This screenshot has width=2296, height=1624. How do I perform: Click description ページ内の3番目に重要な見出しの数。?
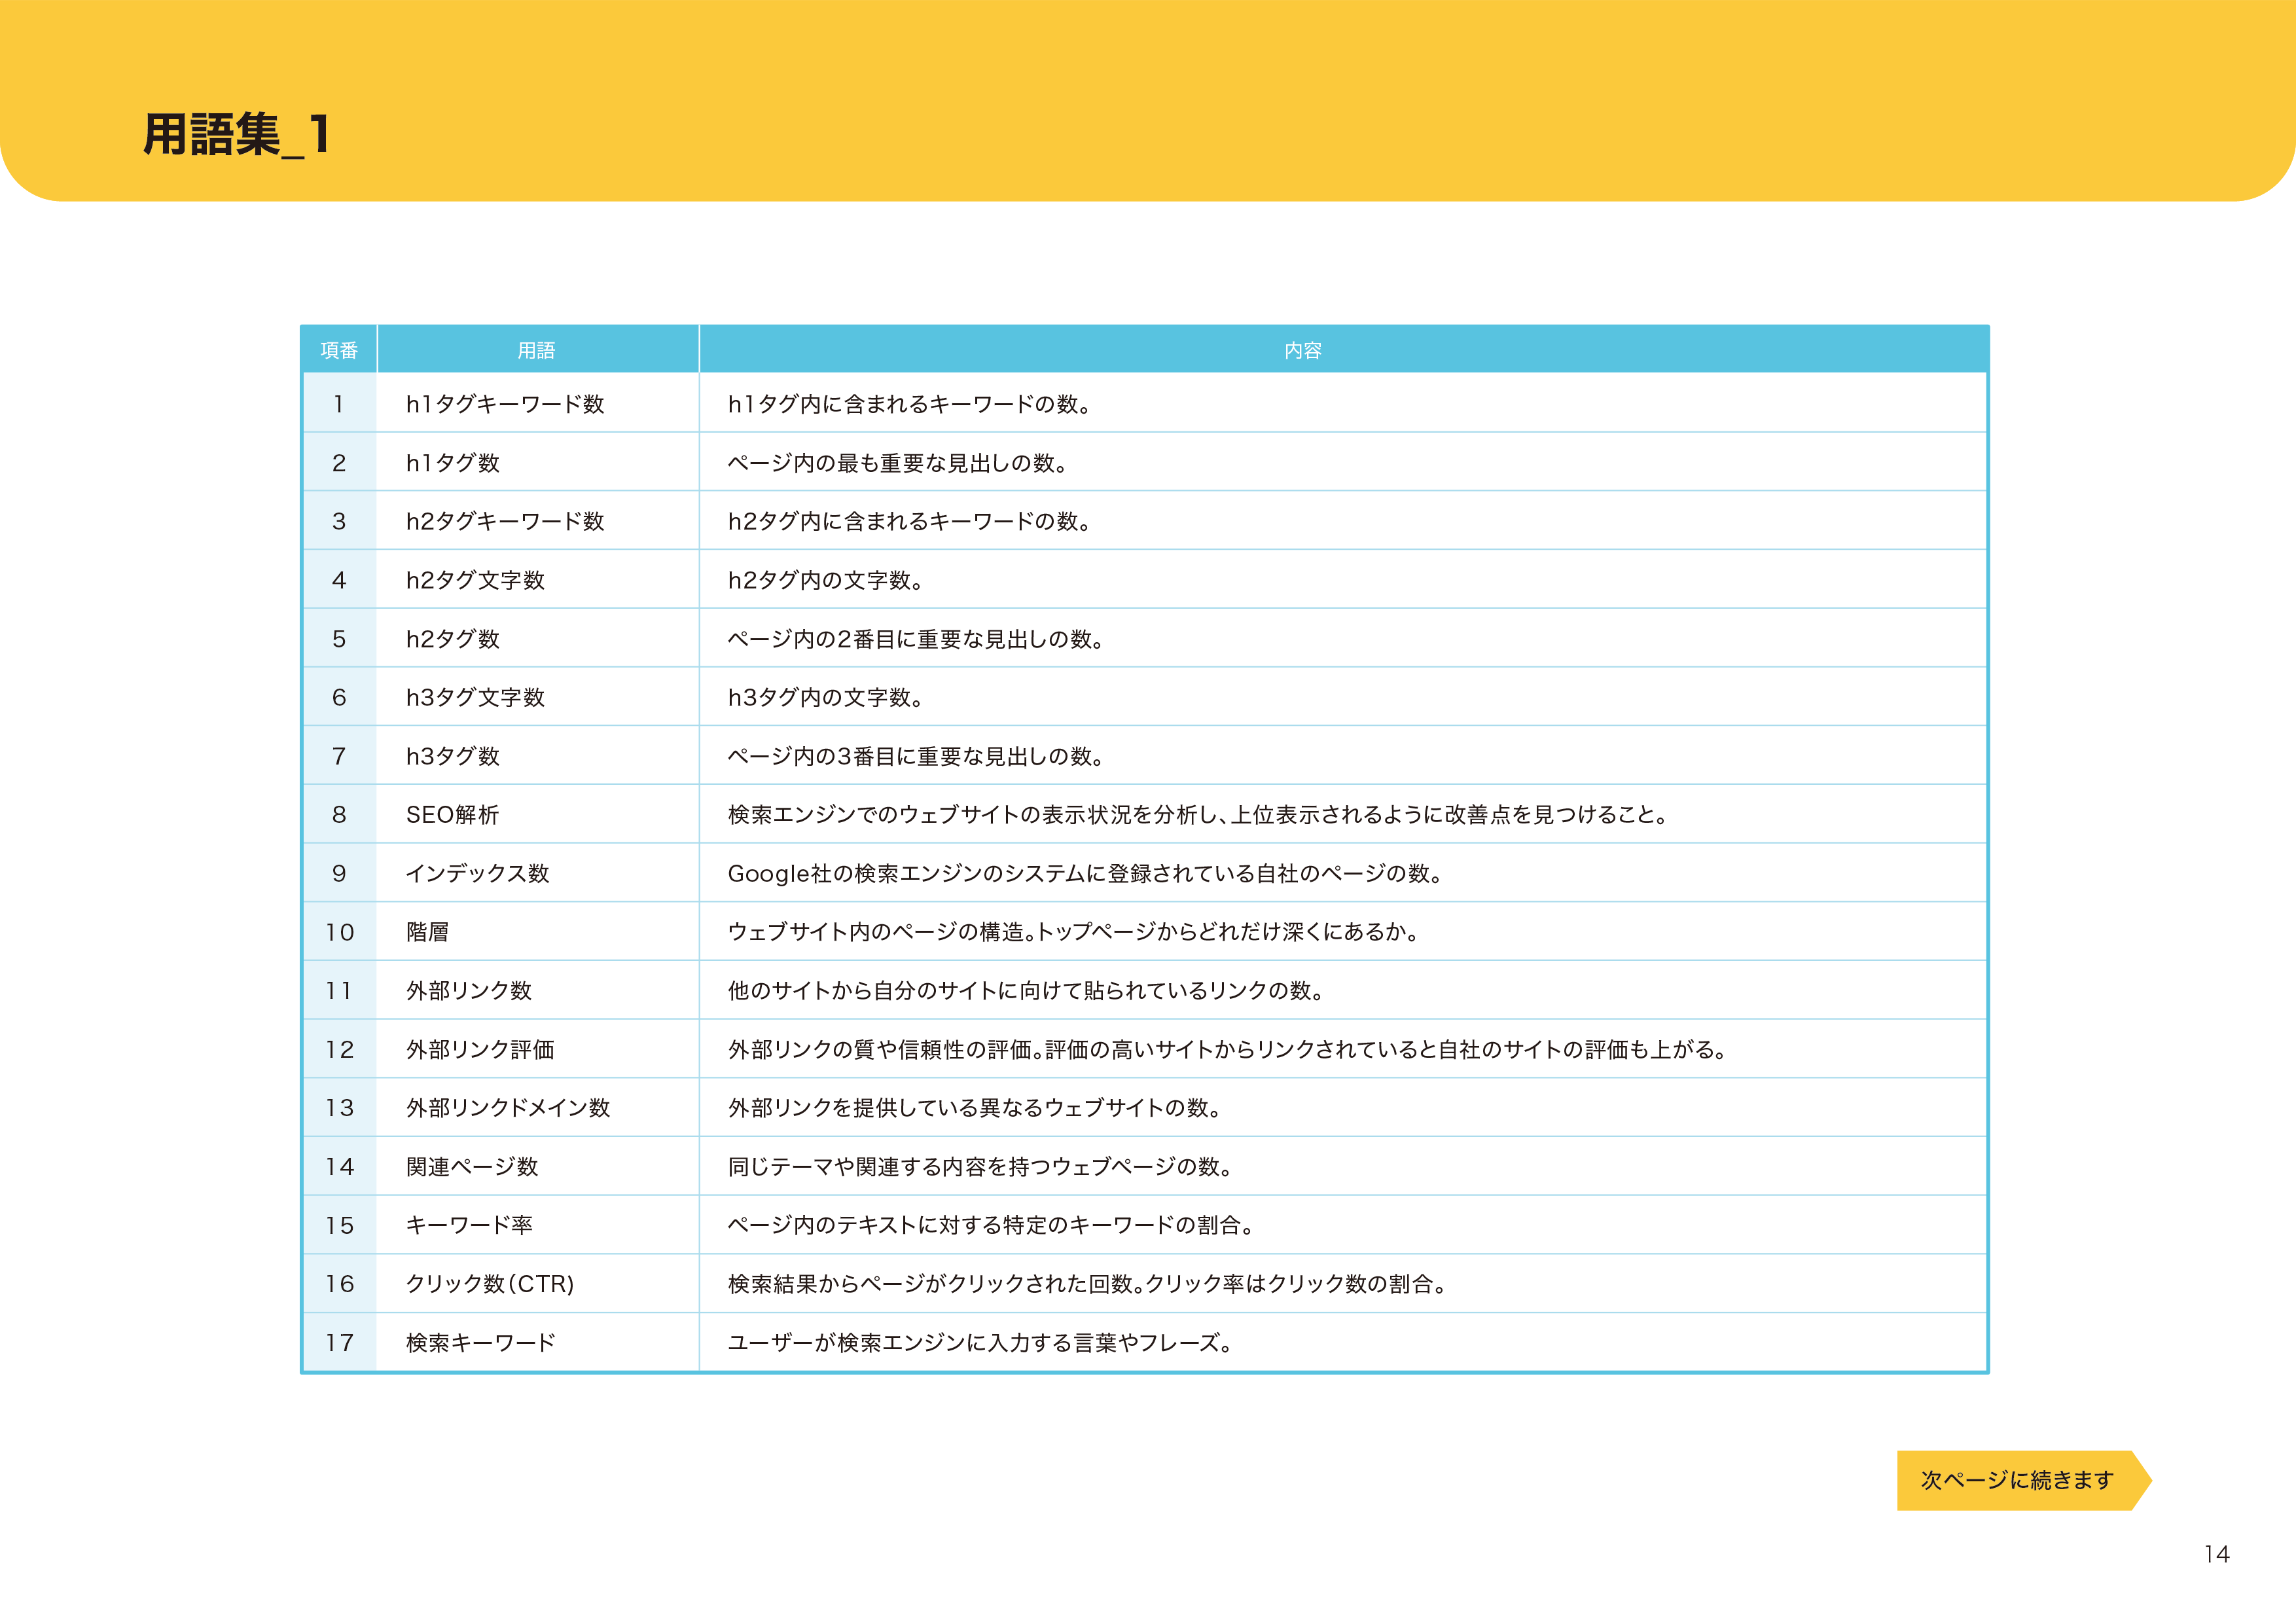(x=916, y=756)
